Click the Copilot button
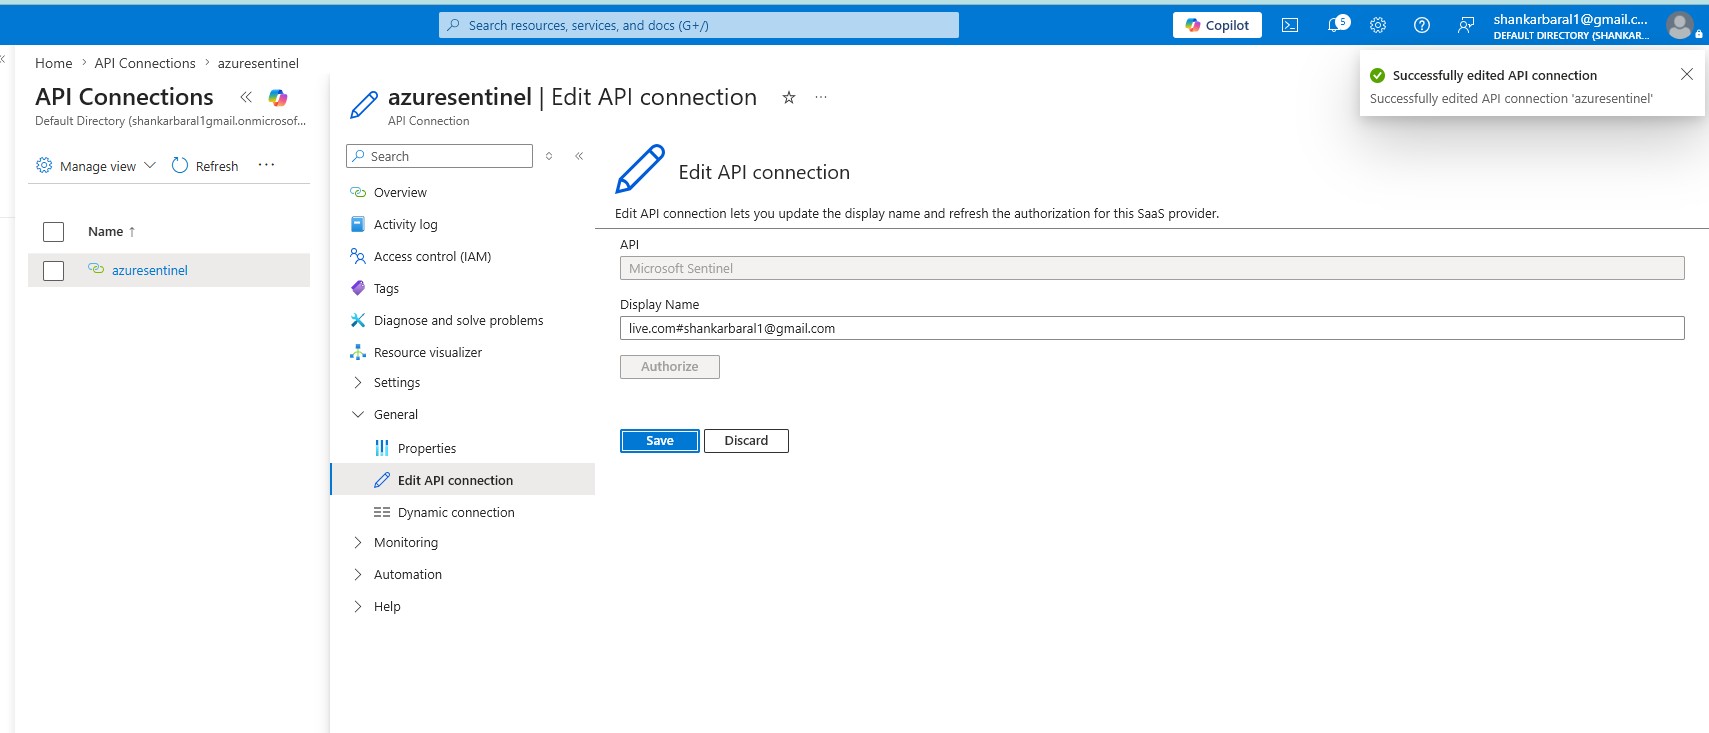 coord(1217,25)
